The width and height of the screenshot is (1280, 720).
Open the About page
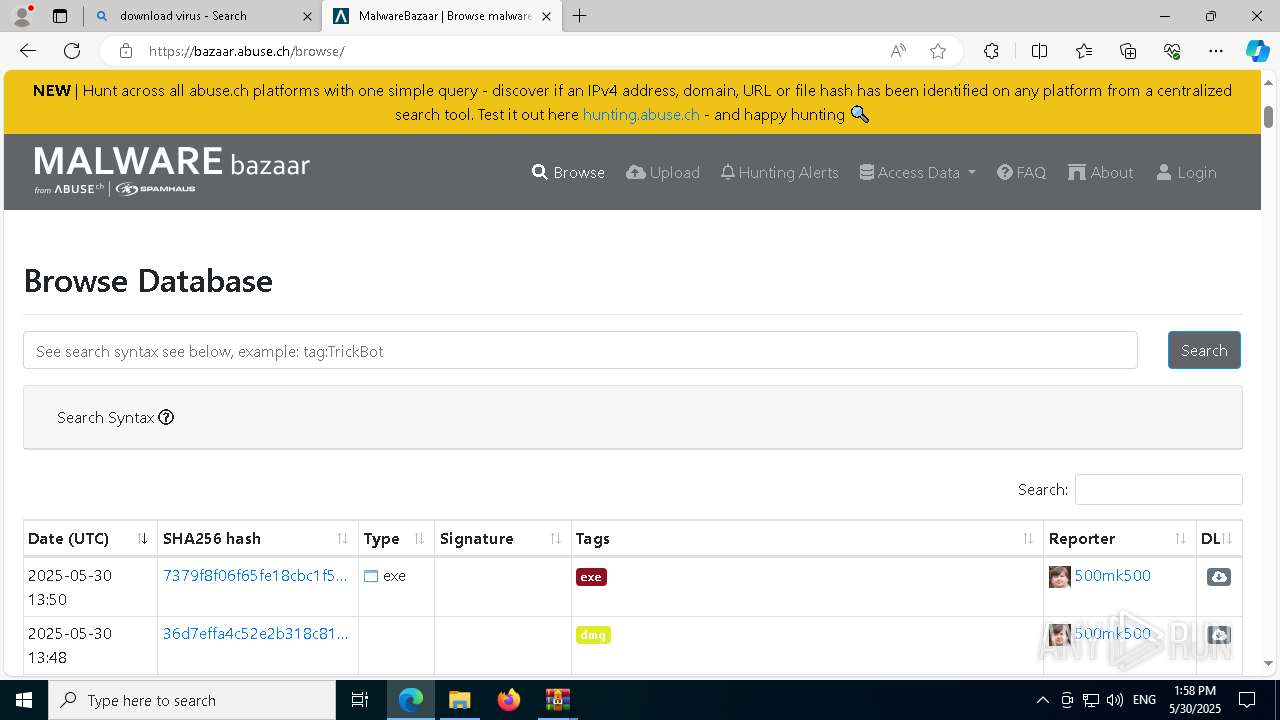(x=1101, y=172)
